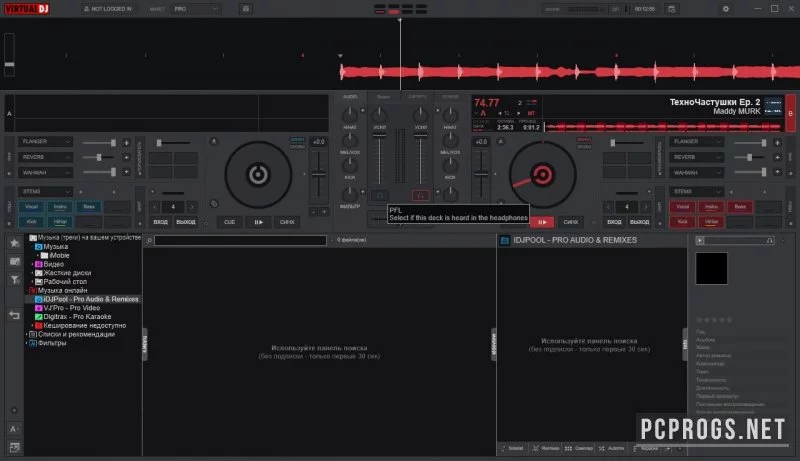Screen dimensions: 800x461
Task: Open the Automix tab at the bottom
Action: [x=611, y=448]
